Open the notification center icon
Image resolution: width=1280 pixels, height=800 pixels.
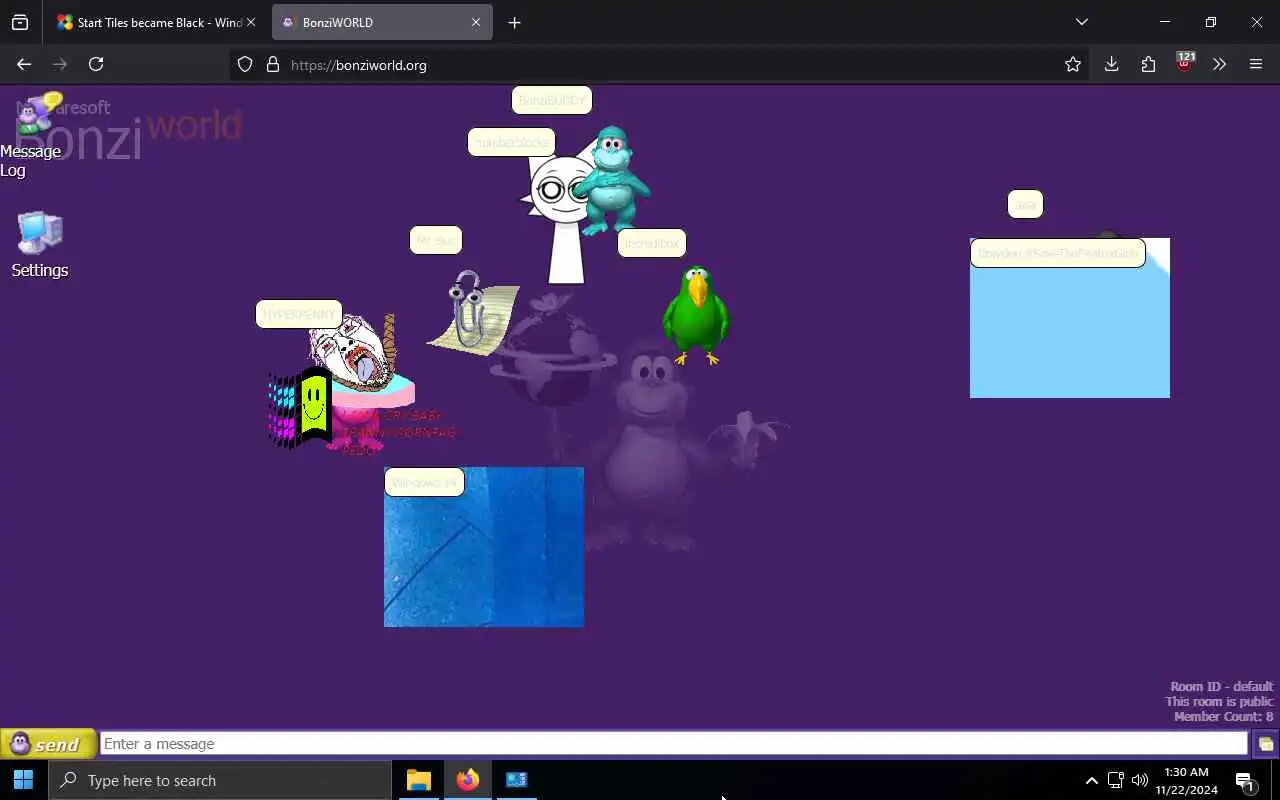coord(1246,781)
